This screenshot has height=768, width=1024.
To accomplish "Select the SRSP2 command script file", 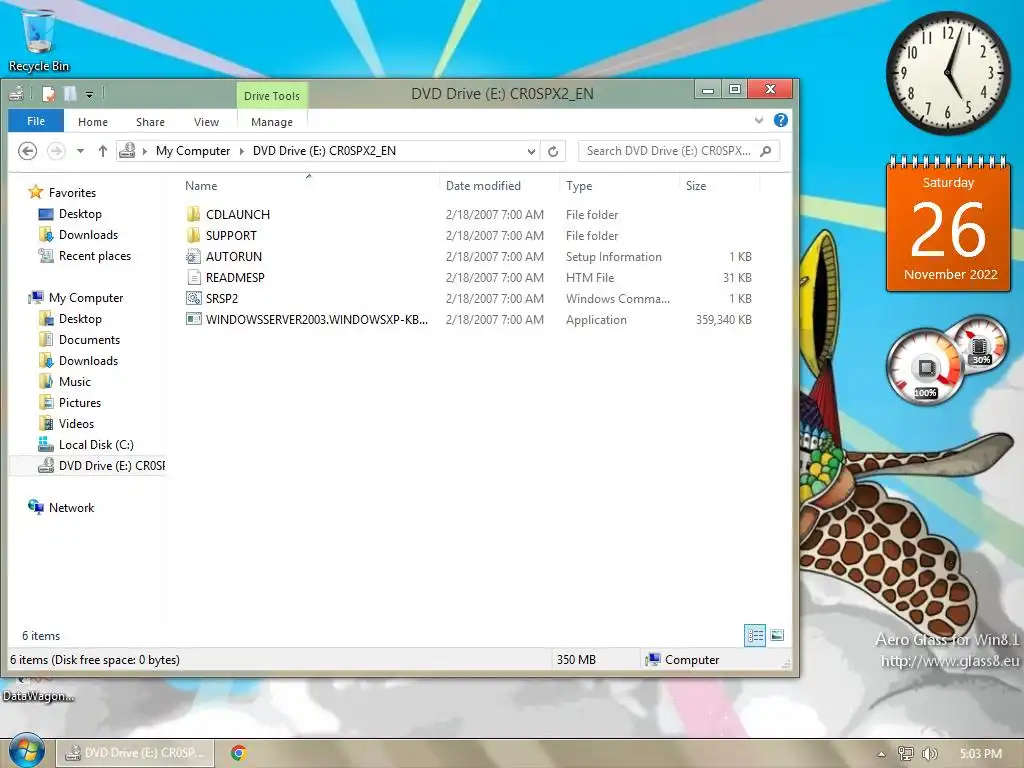I will [222, 298].
